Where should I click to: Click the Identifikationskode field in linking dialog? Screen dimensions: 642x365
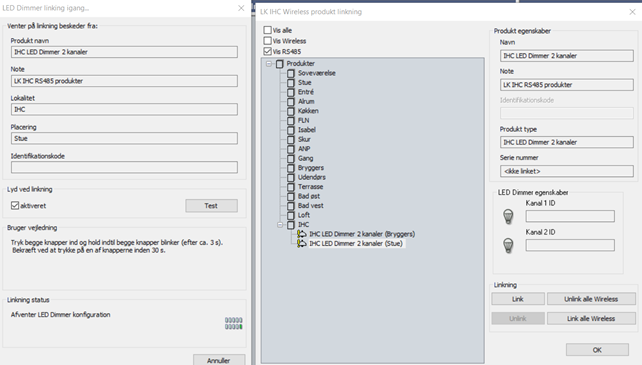pos(124,167)
